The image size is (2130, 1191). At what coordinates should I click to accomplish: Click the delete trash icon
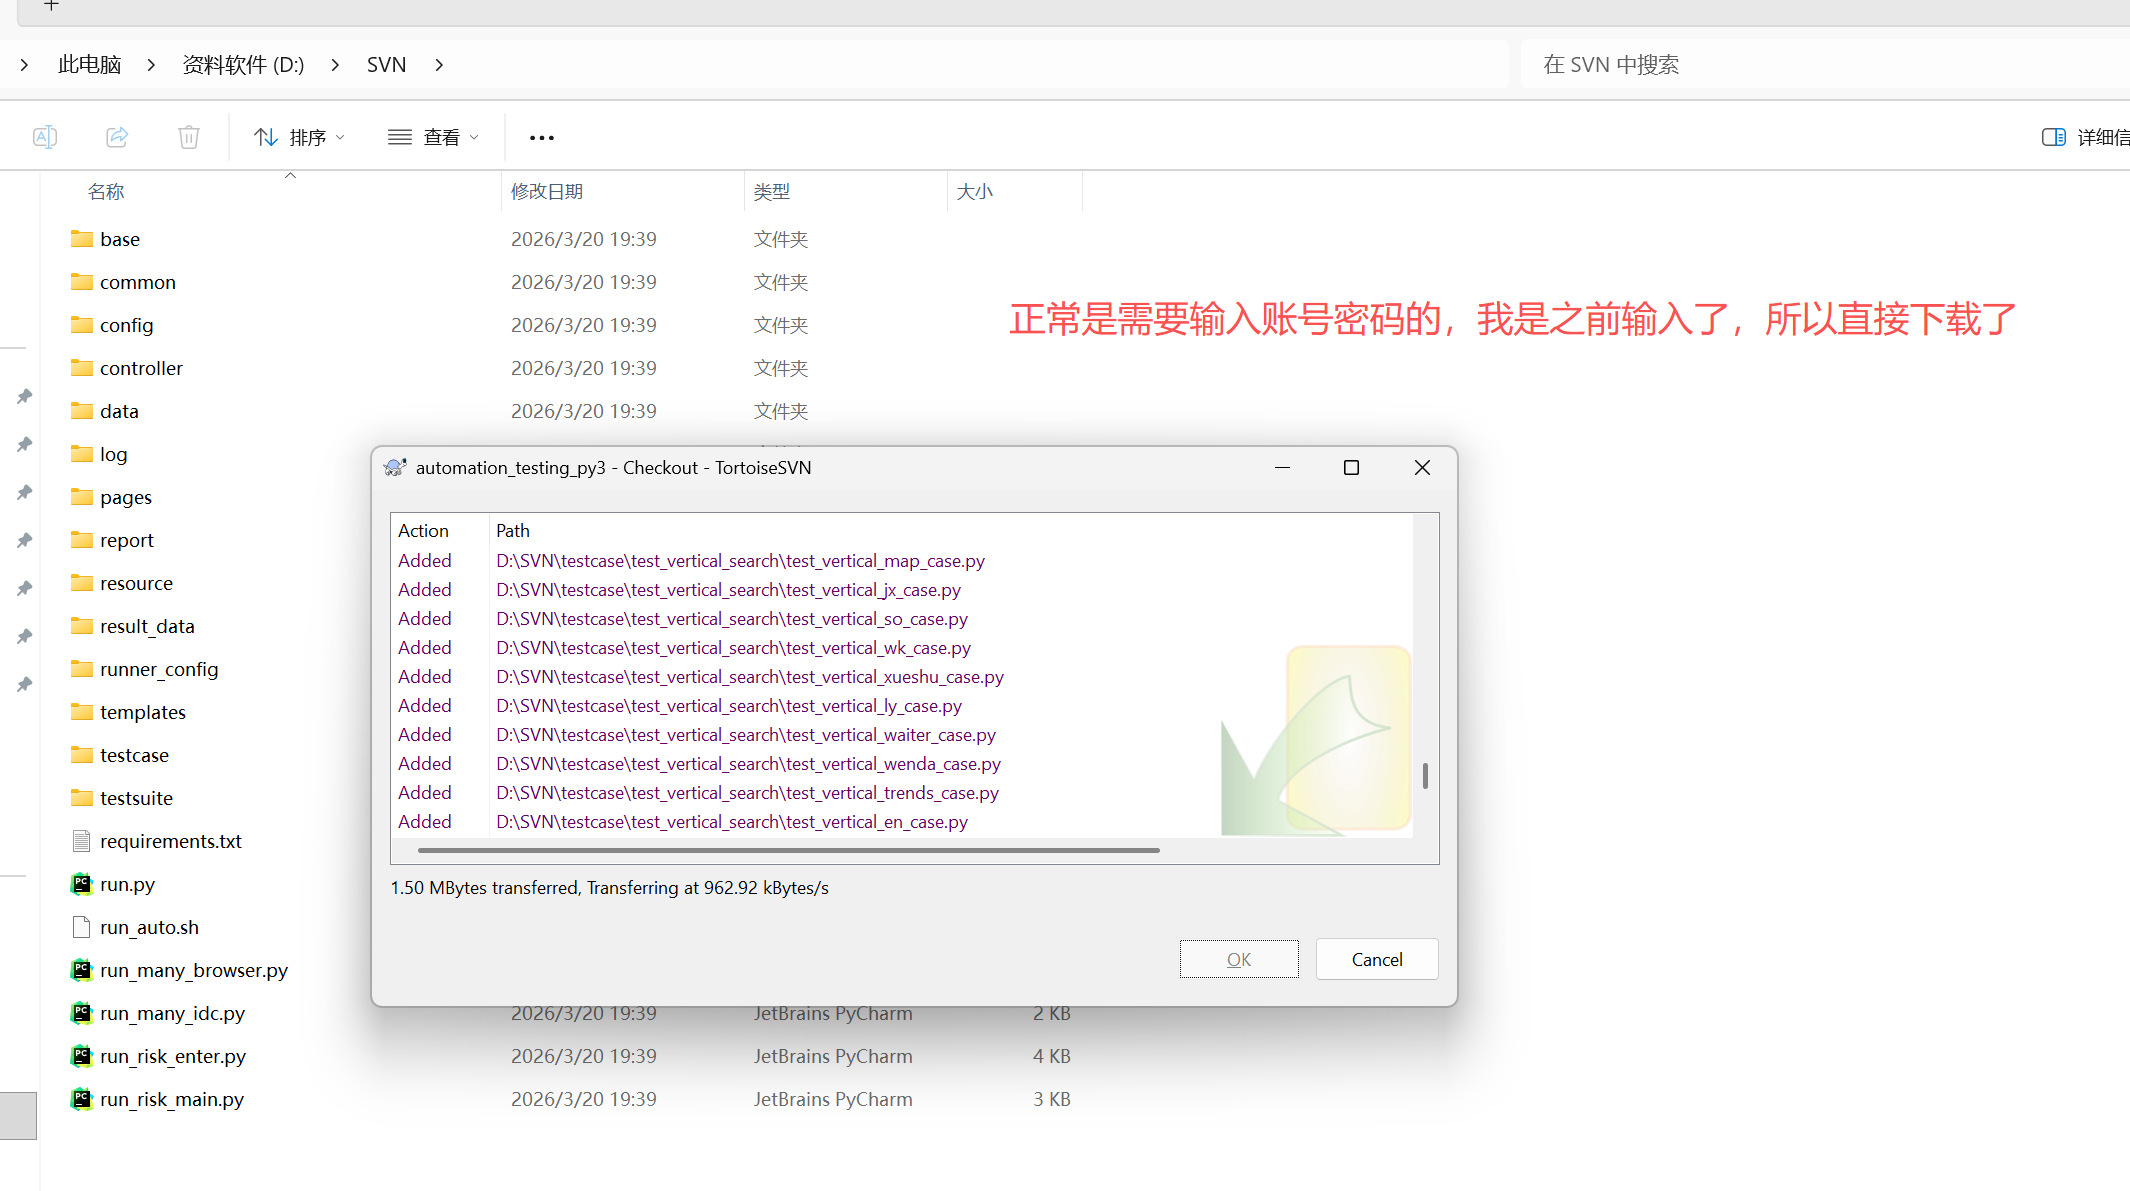[189, 137]
